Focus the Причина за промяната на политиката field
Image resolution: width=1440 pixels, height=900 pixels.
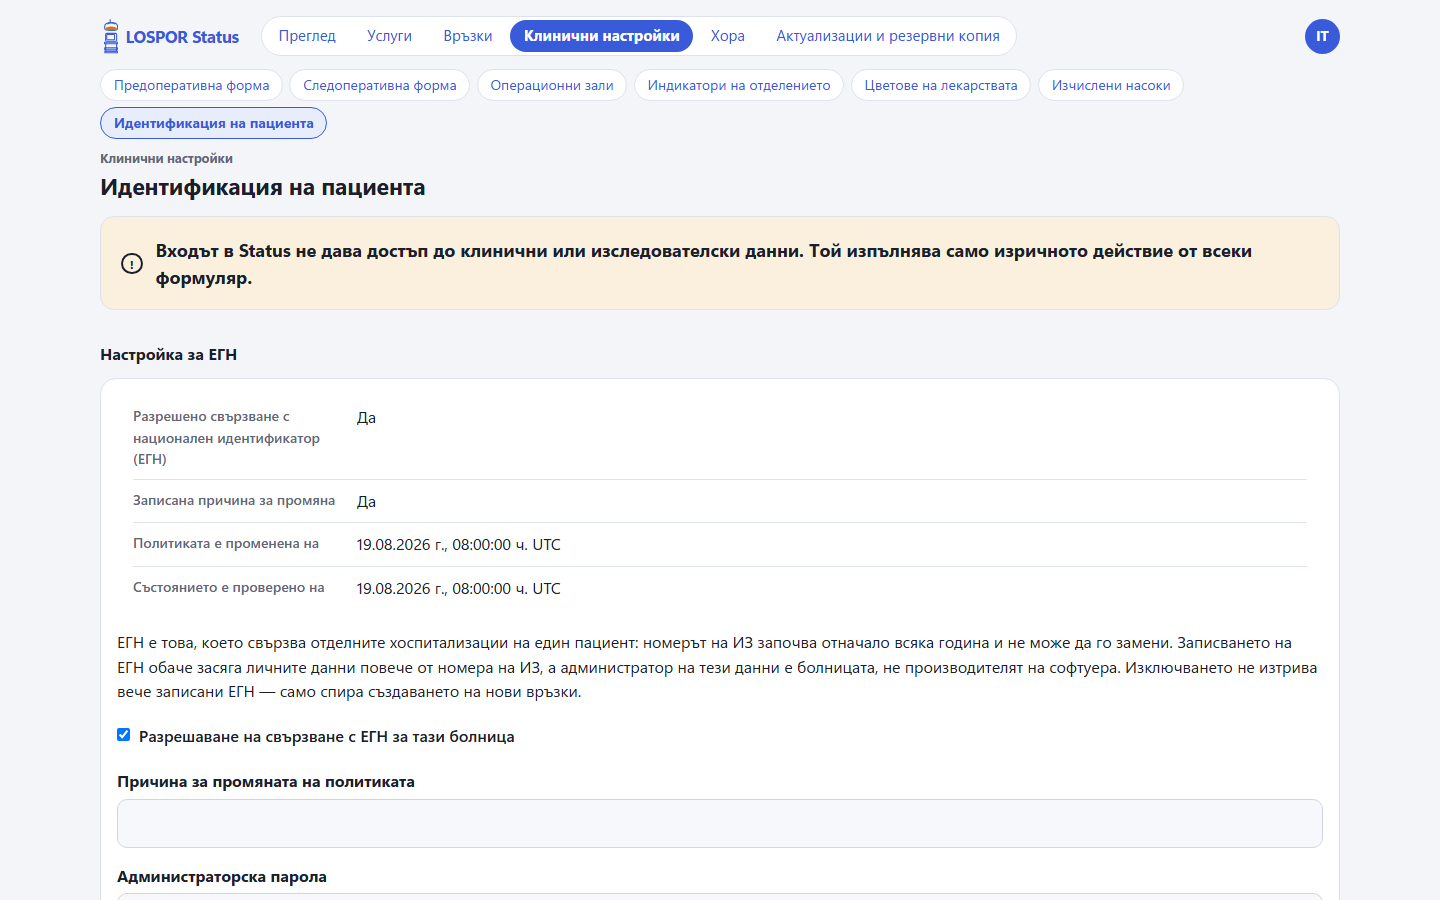point(720,823)
